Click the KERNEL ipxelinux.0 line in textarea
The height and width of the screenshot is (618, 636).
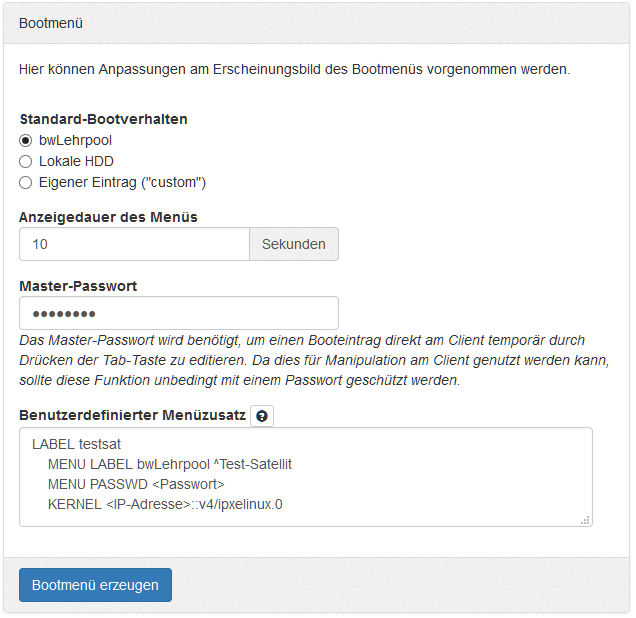point(165,504)
